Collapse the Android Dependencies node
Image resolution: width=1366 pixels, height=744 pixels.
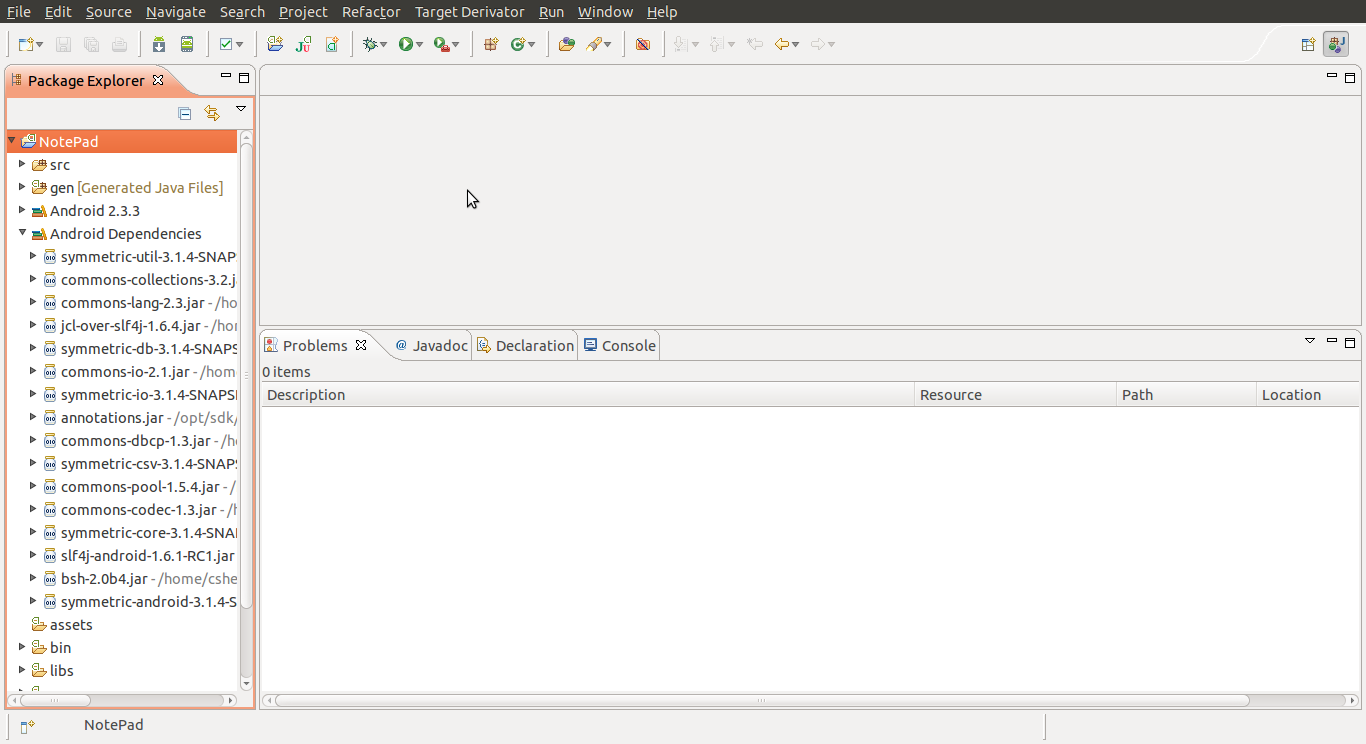[22, 233]
